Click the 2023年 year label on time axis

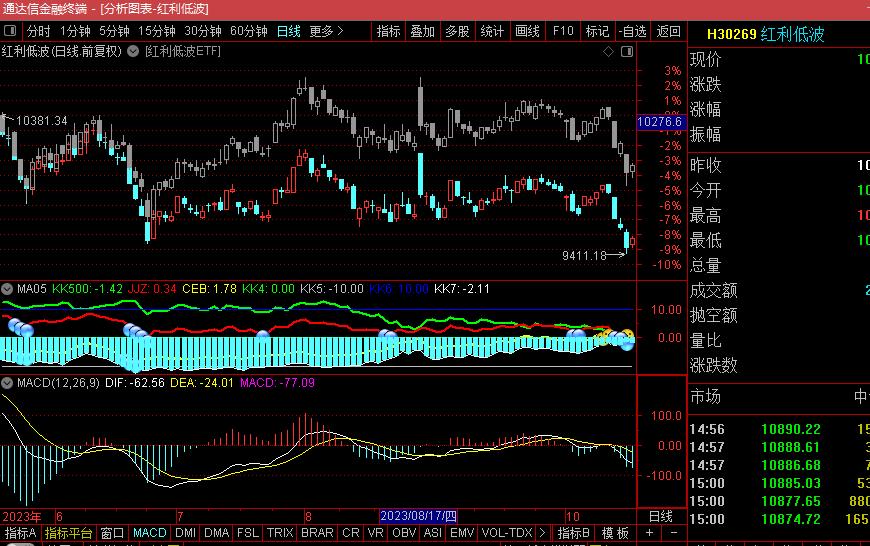pyautogui.click(x=22, y=517)
